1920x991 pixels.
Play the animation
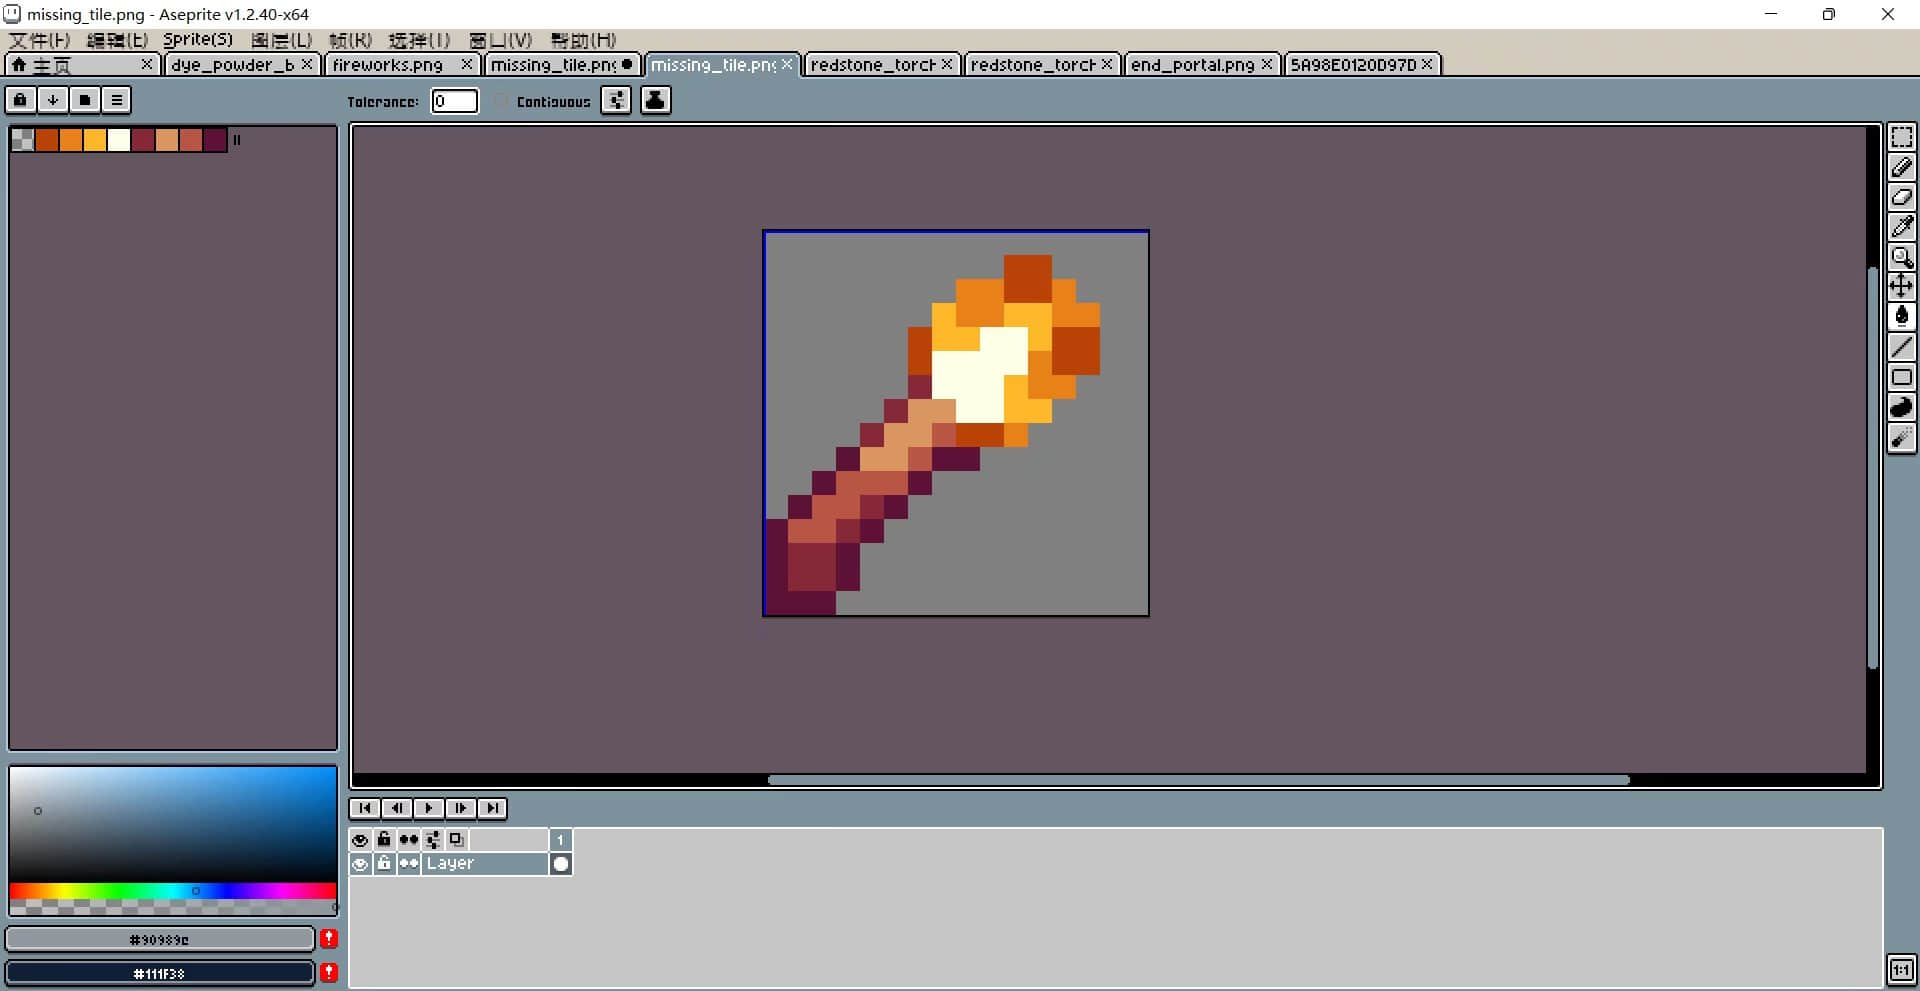coord(429,808)
